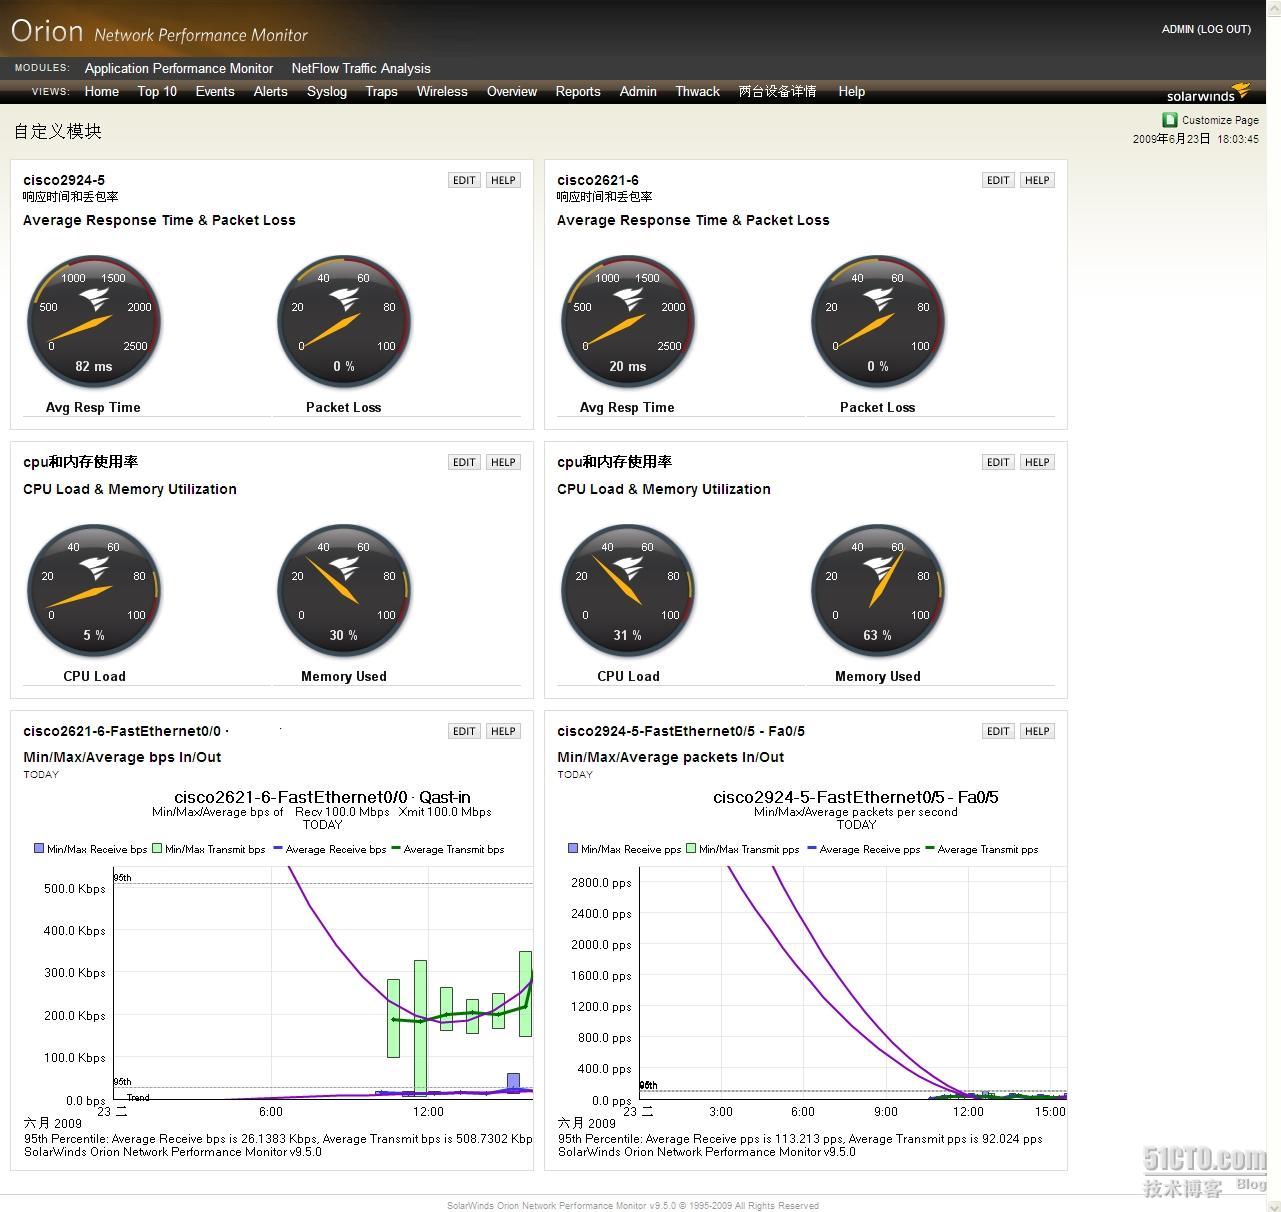Open the 两台设备详情 view

point(778,91)
